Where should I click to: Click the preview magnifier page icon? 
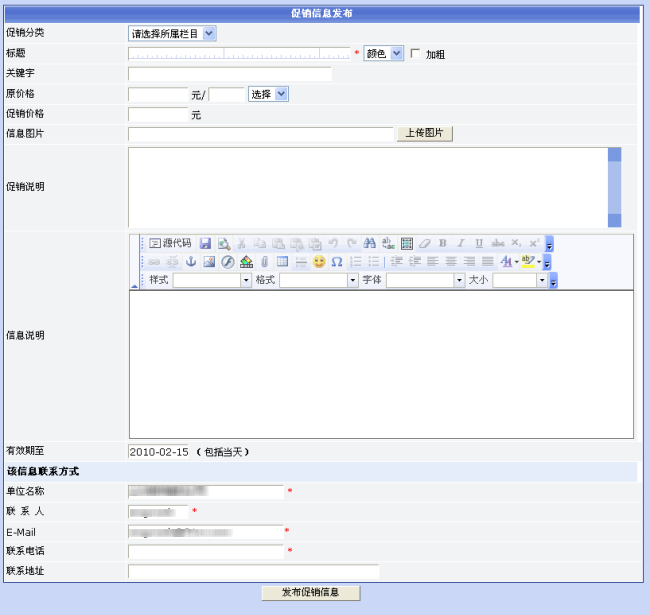pyautogui.click(x=224, y=243)
